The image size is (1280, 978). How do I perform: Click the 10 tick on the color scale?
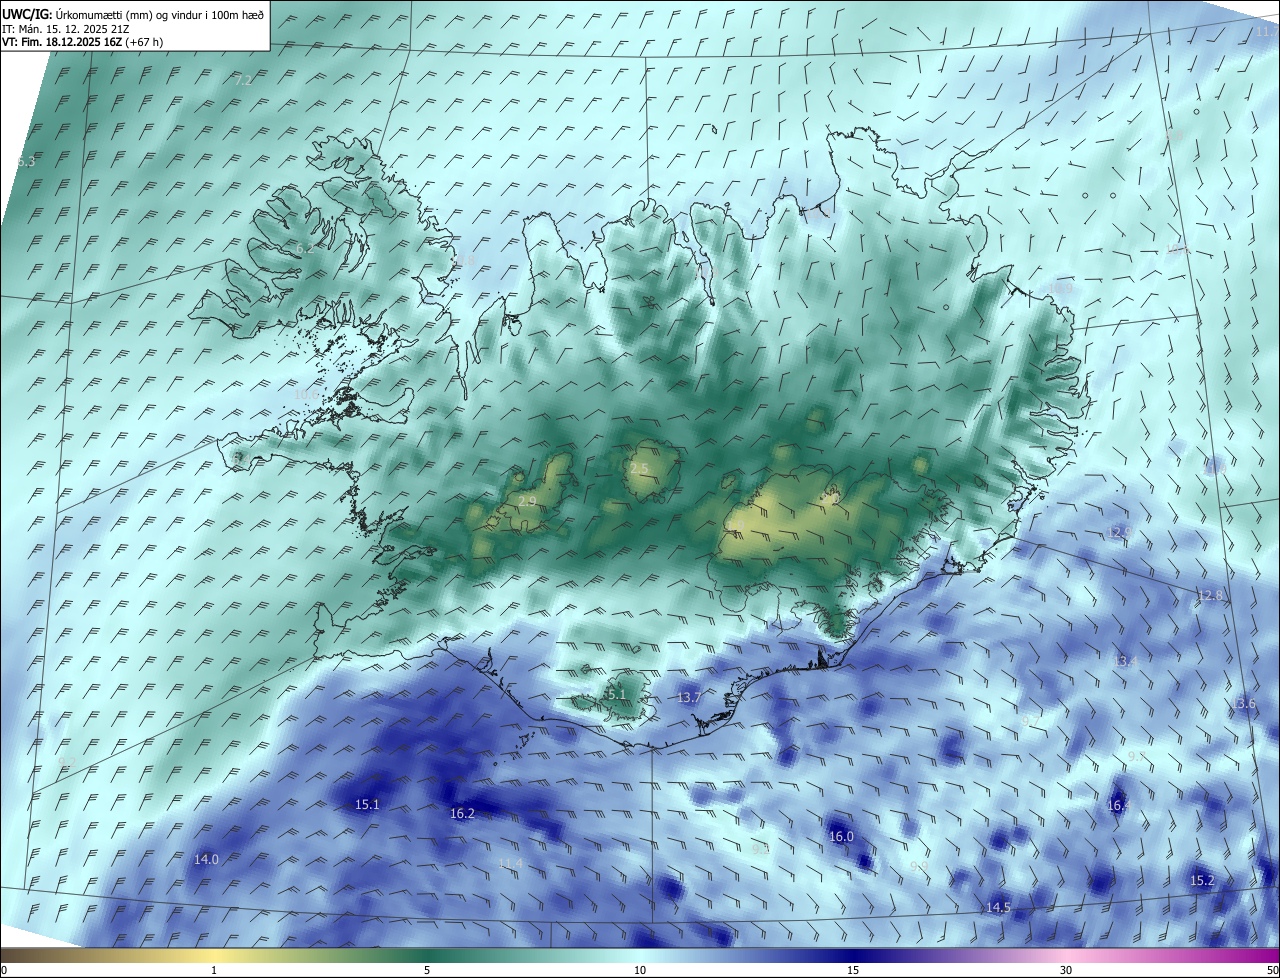tap(640, 970)
